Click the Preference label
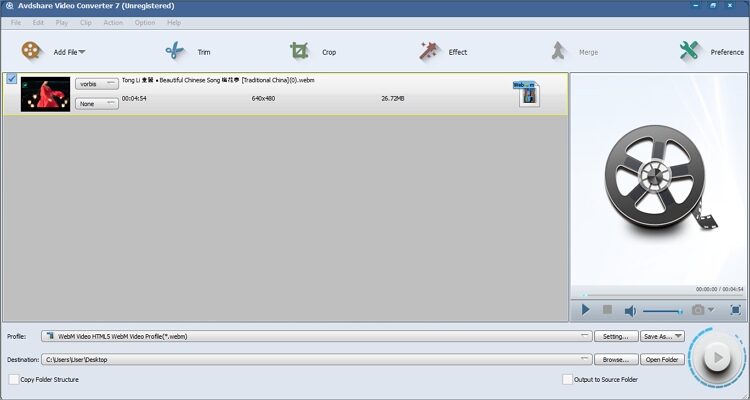The height and width of the screenshot is (400, 750). tap(727, 52)
